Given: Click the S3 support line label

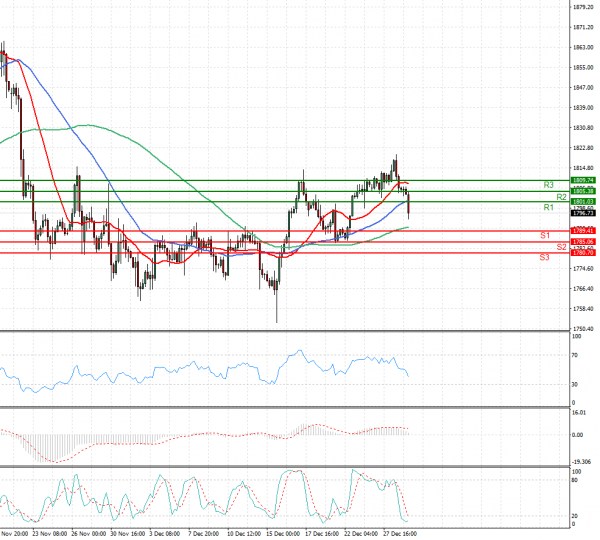Looking at the screenshot, I should pos(545,257).
